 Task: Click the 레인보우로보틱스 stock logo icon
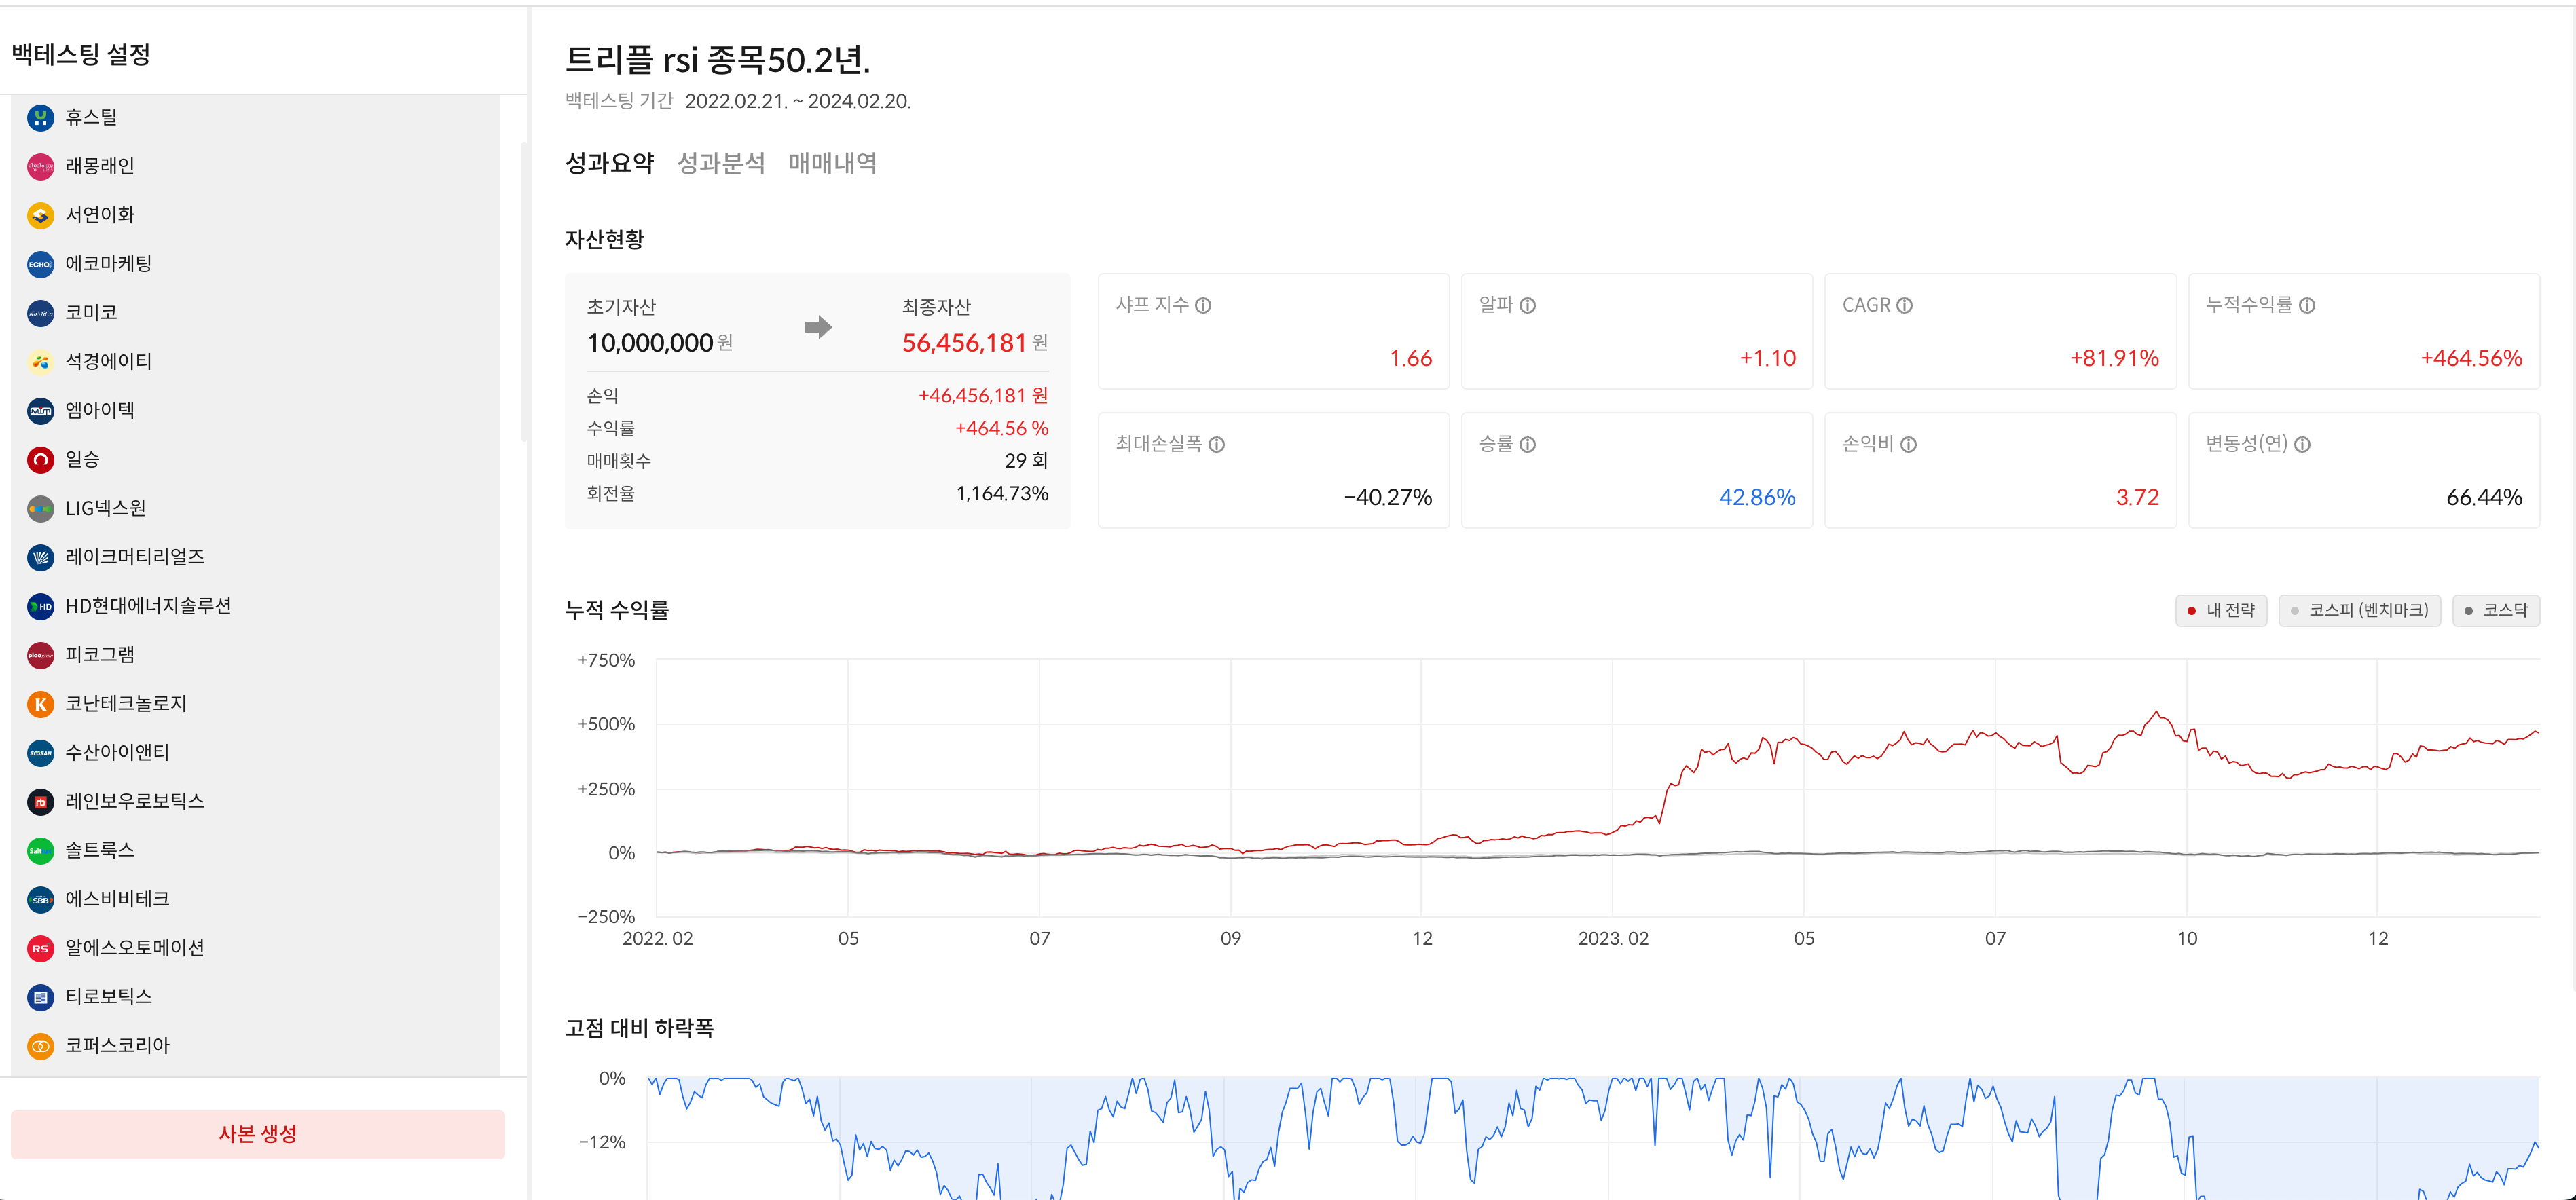tap(40, 802)
